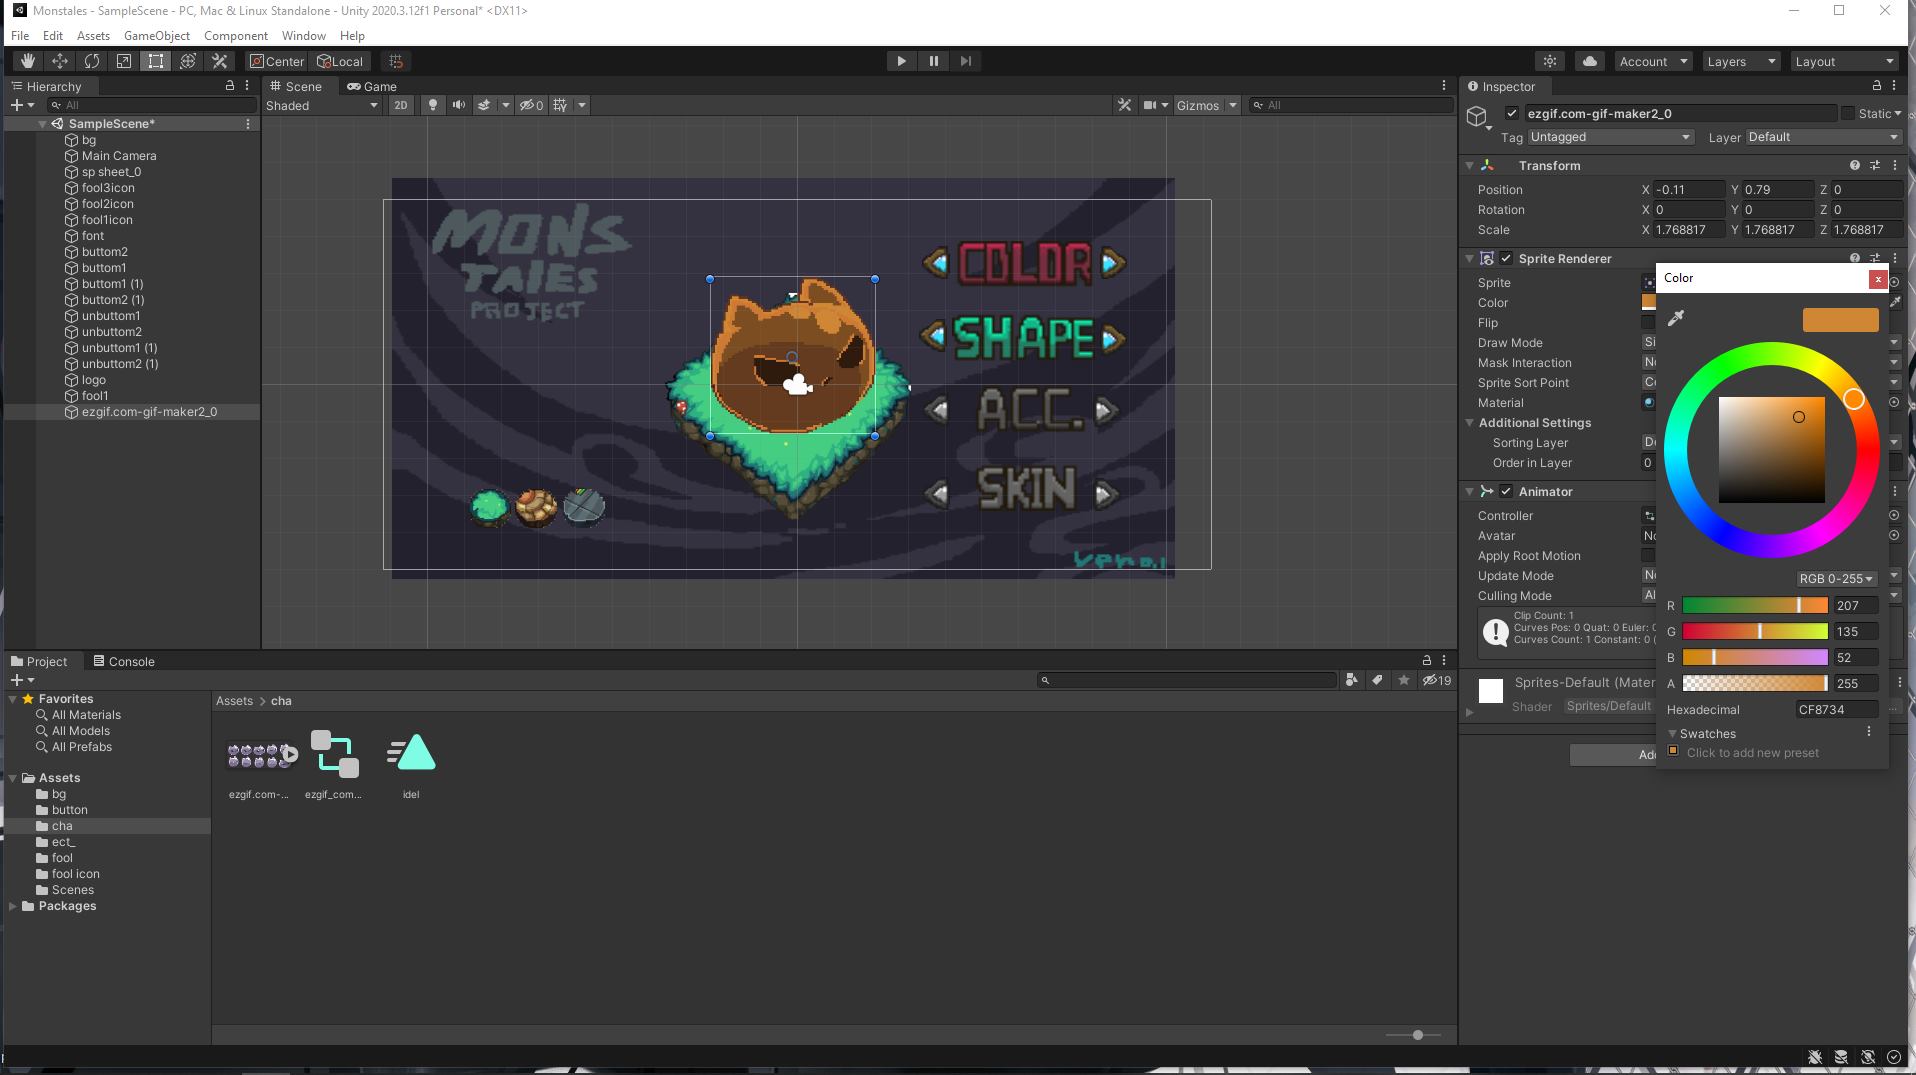The height and width of the screenshot is (1075, 1916).
Task: Click the Play button
Action: point(901,61)
